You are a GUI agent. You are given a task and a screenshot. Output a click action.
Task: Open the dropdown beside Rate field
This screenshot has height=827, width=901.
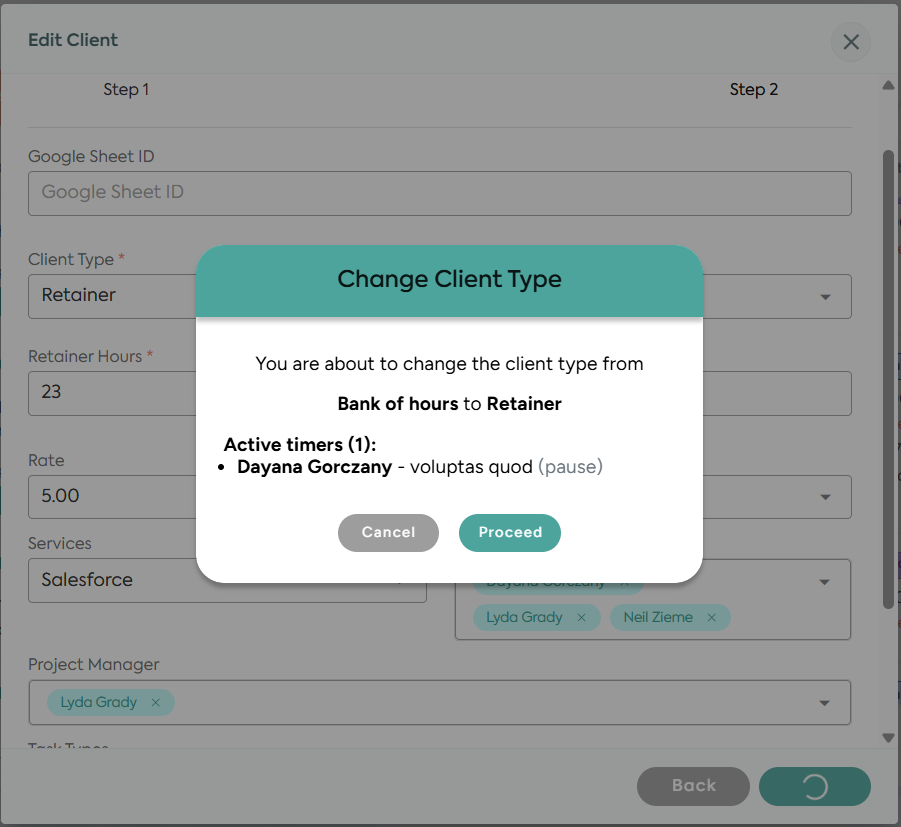click(825, 497)
